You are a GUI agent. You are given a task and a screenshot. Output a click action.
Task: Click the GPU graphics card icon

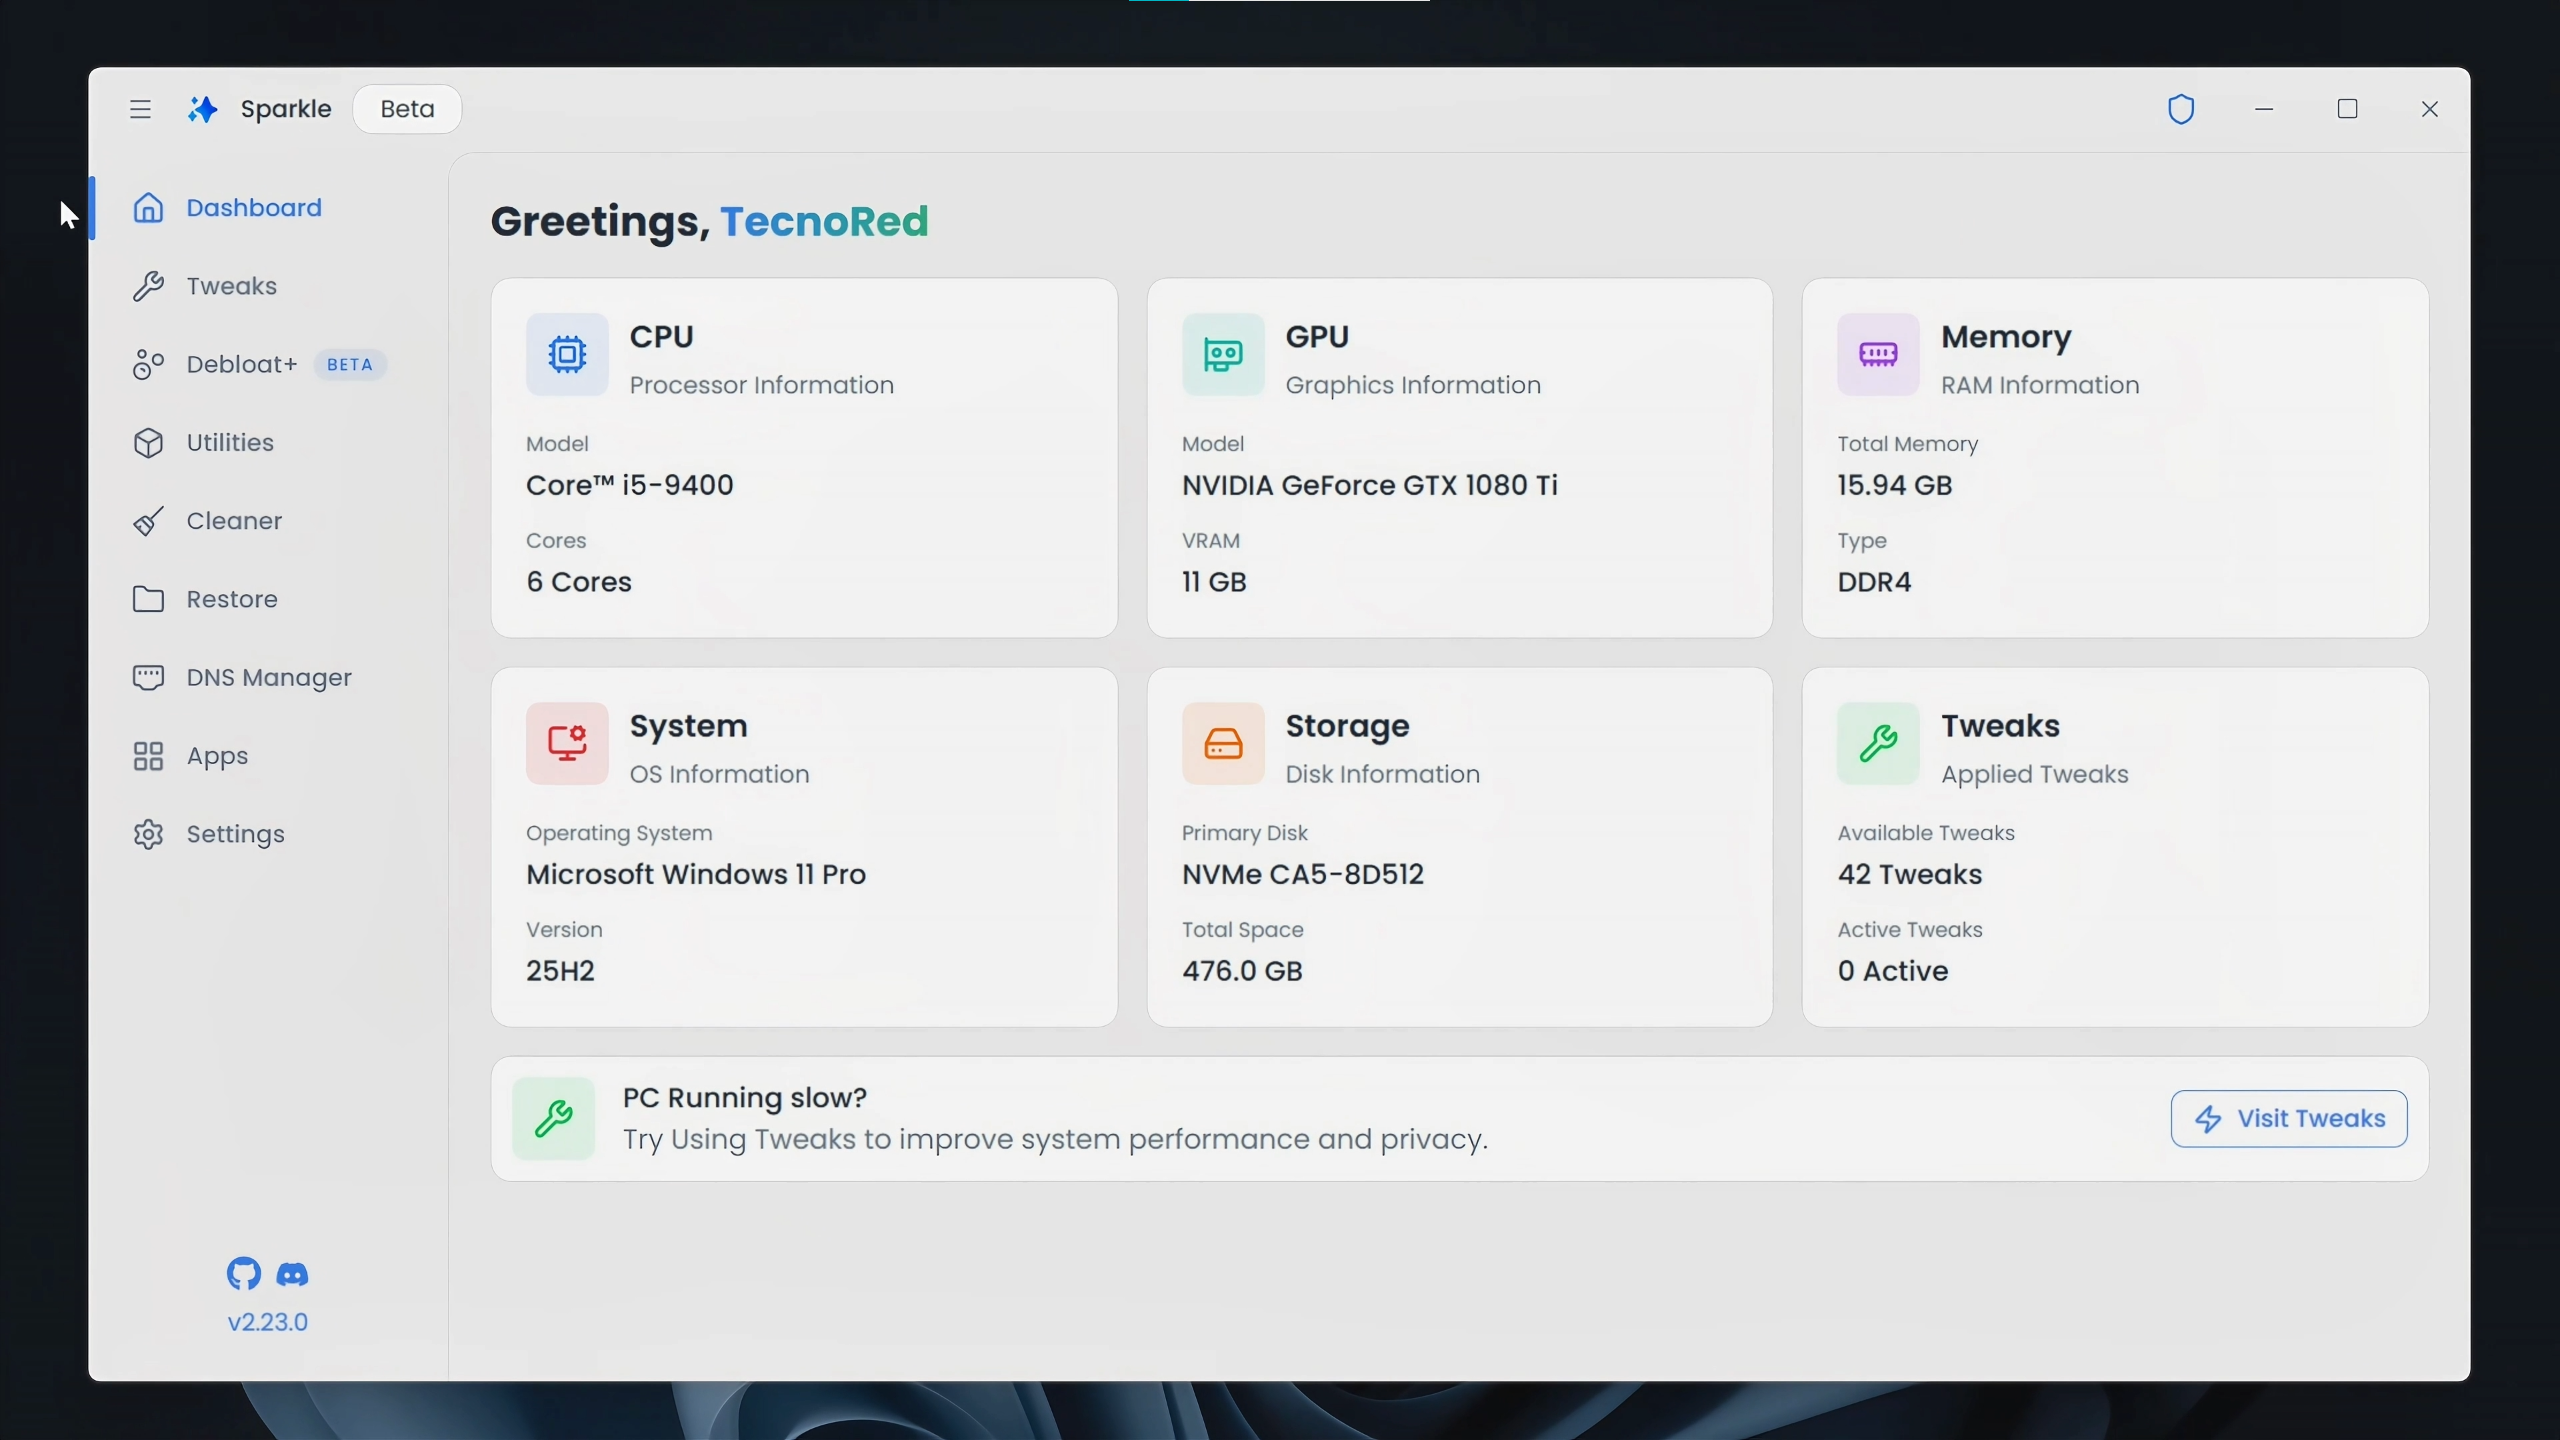tap(1223, 354)
